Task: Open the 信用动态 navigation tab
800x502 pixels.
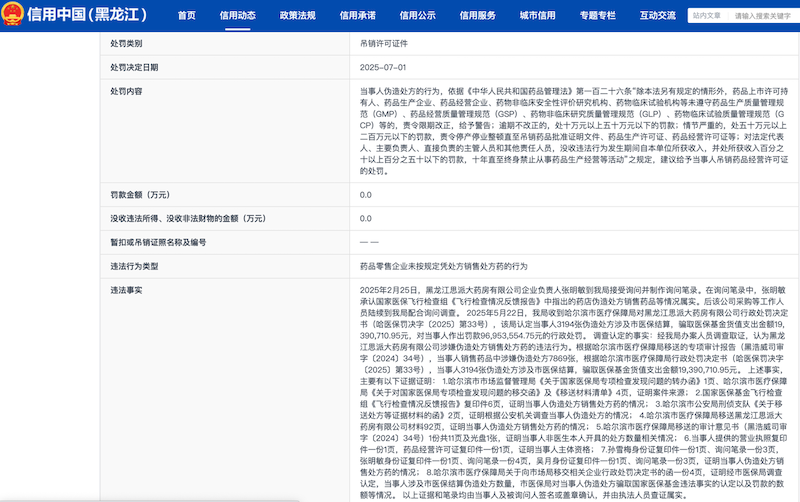Action: pos(238,16)
